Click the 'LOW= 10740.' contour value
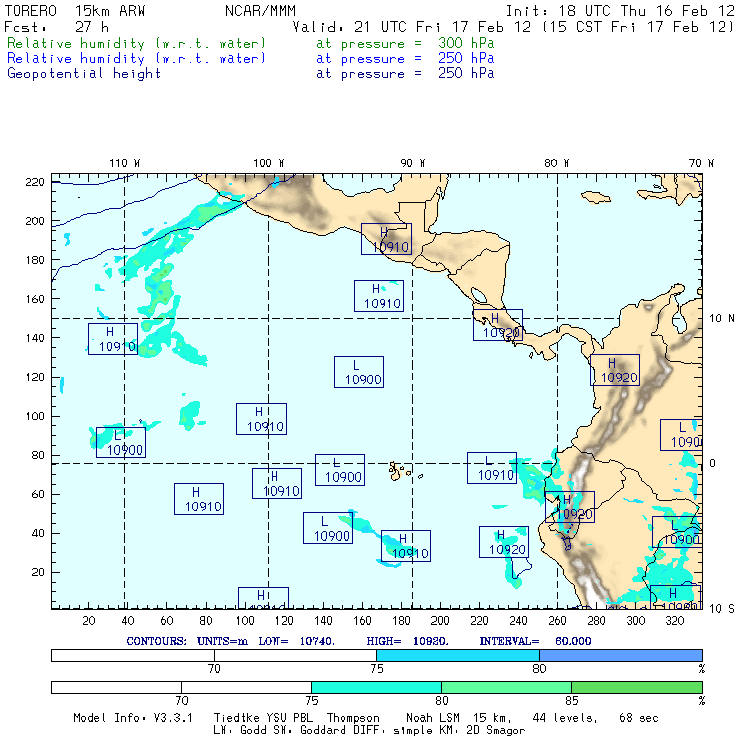The height and width of the screenshot is (740, 740). coord(296,641)
